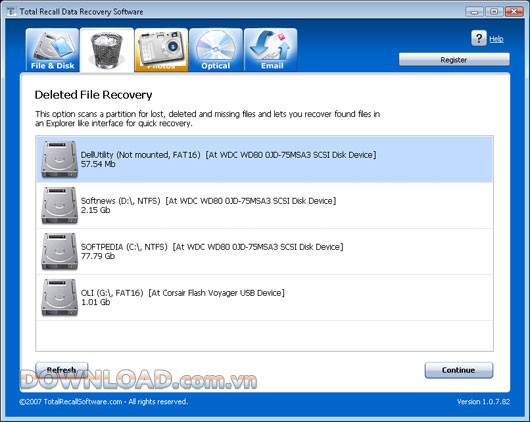The width and height of the screenshot is (530, 422).
Task: Click the question mark help icon
Action: pos(479,39)
